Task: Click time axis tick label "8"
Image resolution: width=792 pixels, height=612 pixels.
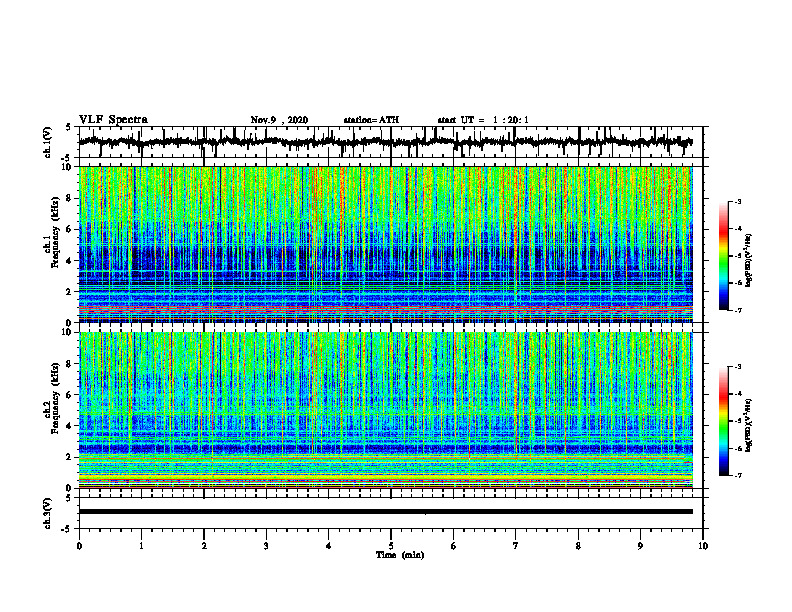Action: tap(578, 546)
